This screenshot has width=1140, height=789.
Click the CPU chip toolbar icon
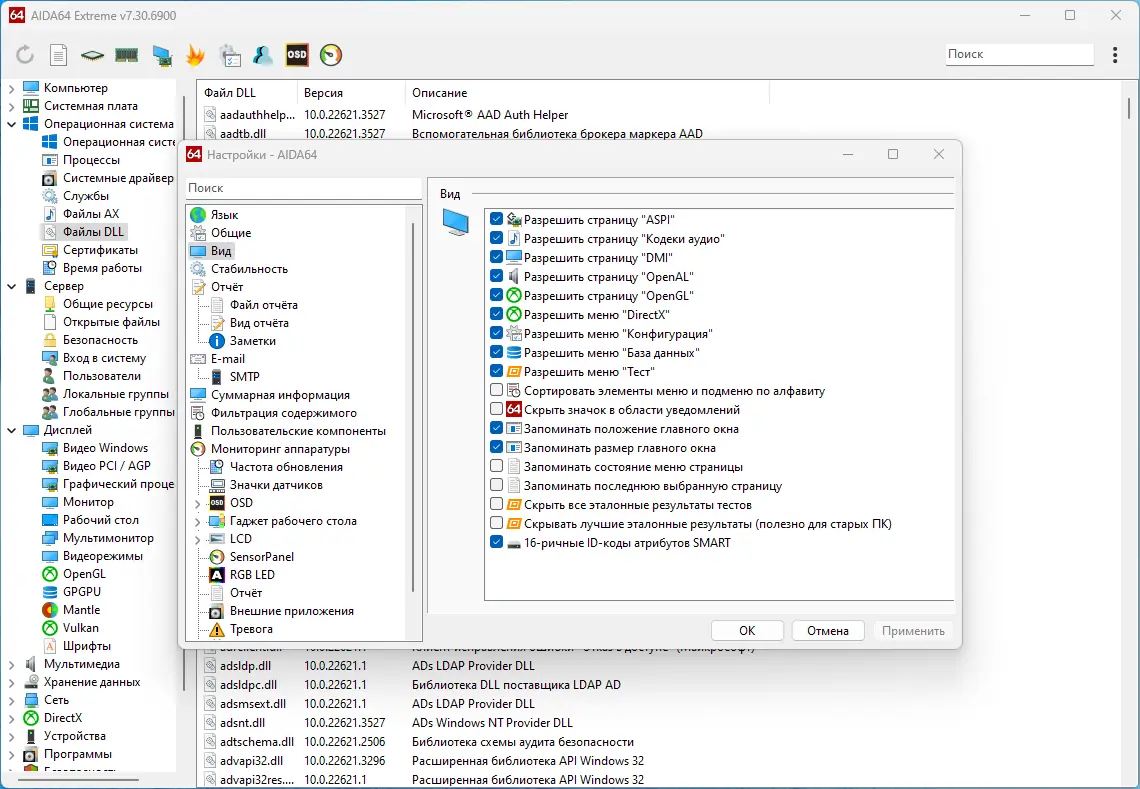click(x=92, y=55)
